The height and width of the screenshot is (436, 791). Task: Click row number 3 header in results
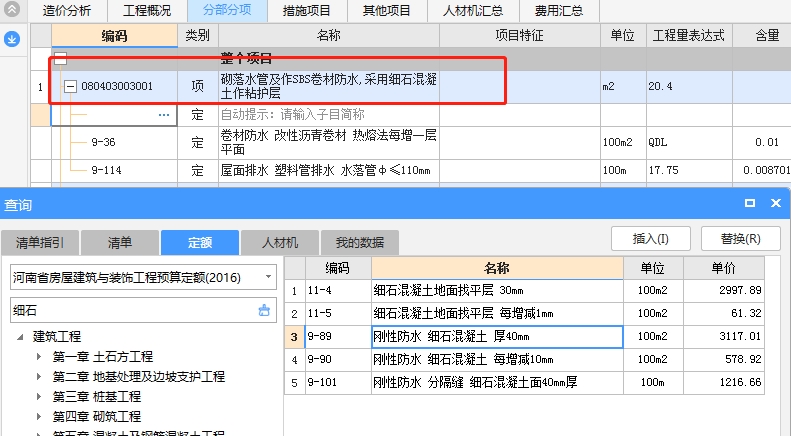pyautogui.click(x=295, y=337)
